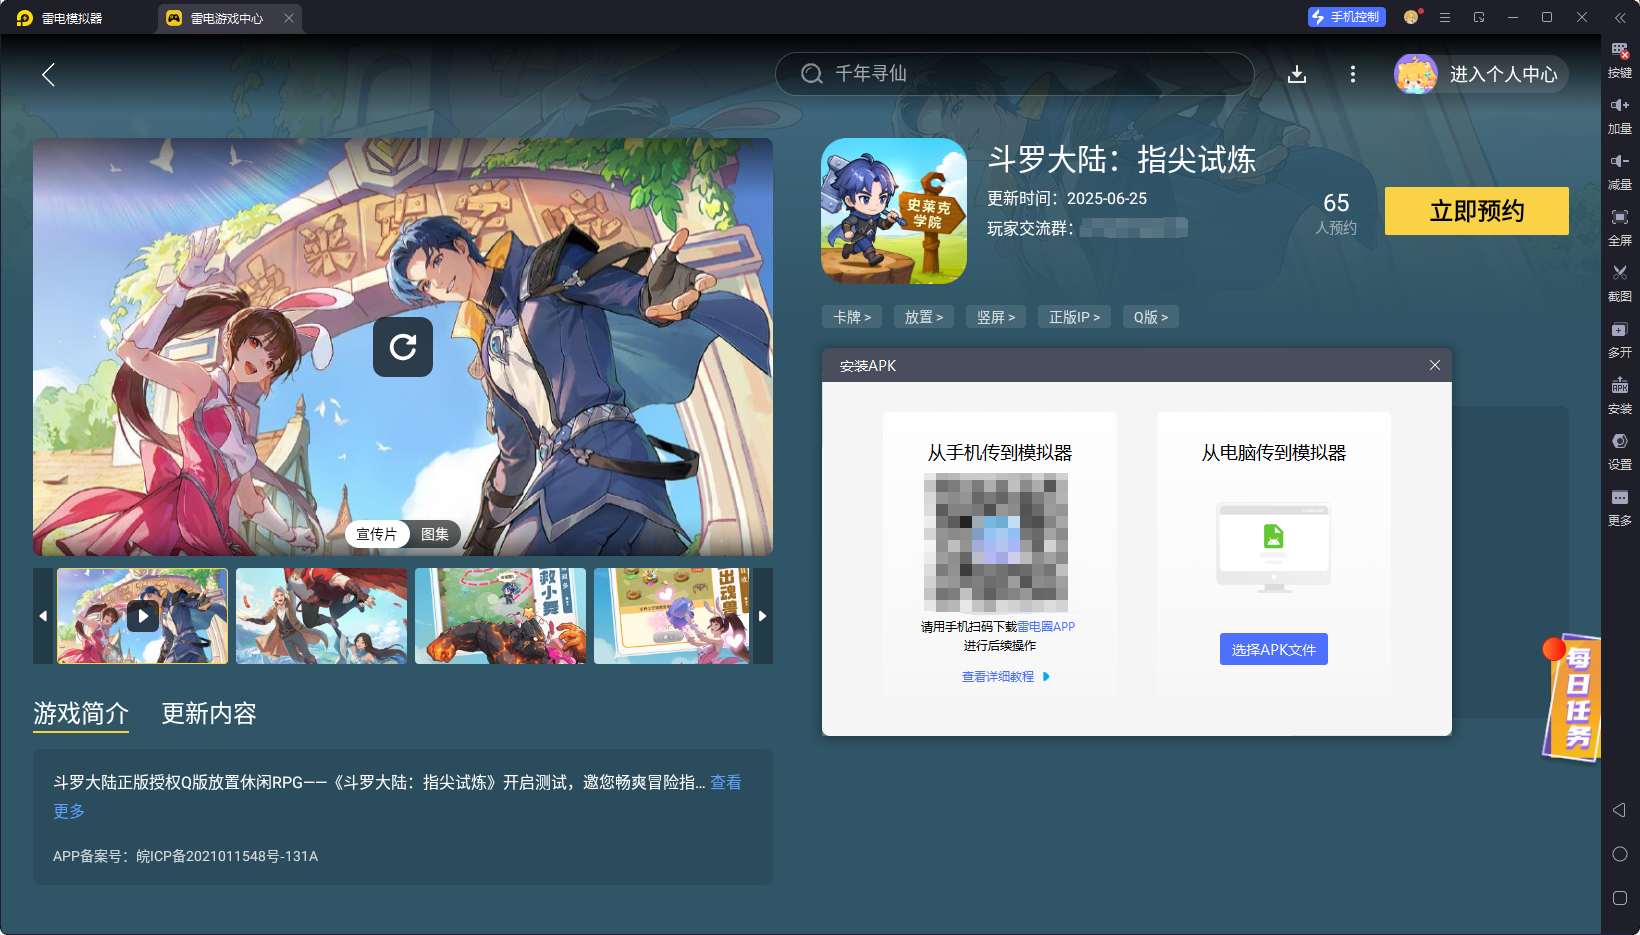Open the 卡牌 category tag
Image resolution: width=1640 pixels, height=935 pixels.
point(852,317)
